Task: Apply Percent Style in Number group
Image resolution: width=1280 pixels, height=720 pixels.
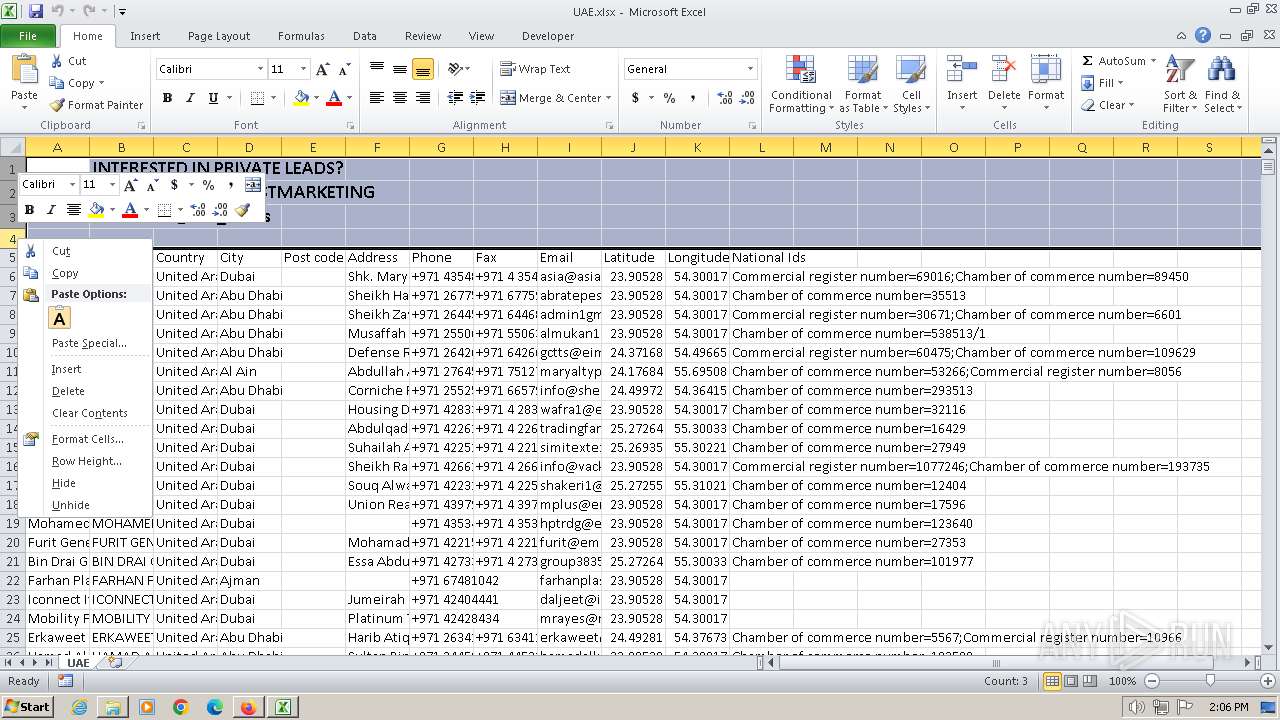Action: click(669, 98)
